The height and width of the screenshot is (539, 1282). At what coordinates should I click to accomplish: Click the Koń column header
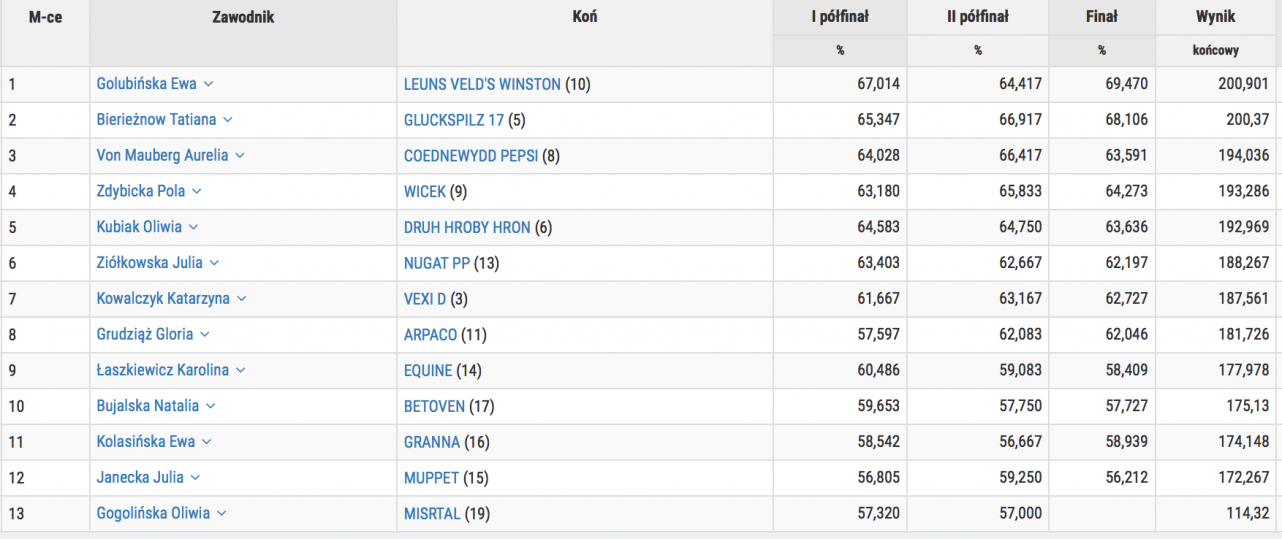[x=585, y=17]
